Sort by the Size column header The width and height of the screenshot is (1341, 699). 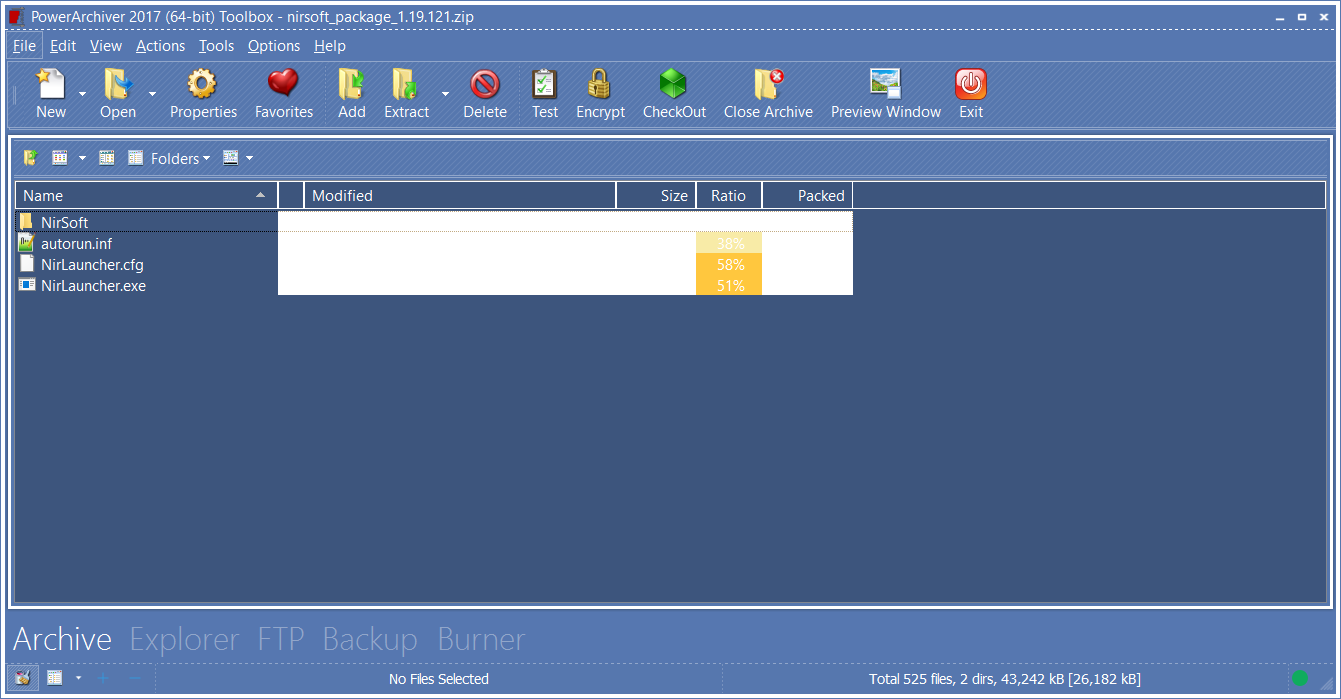pyautogui.click(x=657, y=196)
